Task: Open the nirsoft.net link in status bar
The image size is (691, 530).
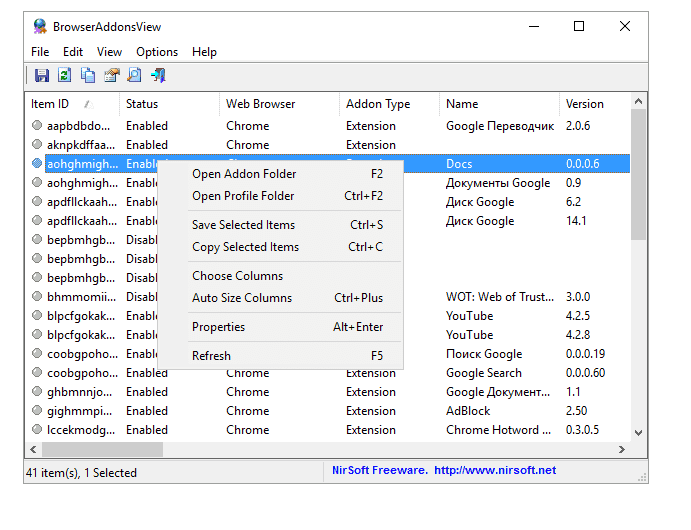Action: tap(496, 471)
